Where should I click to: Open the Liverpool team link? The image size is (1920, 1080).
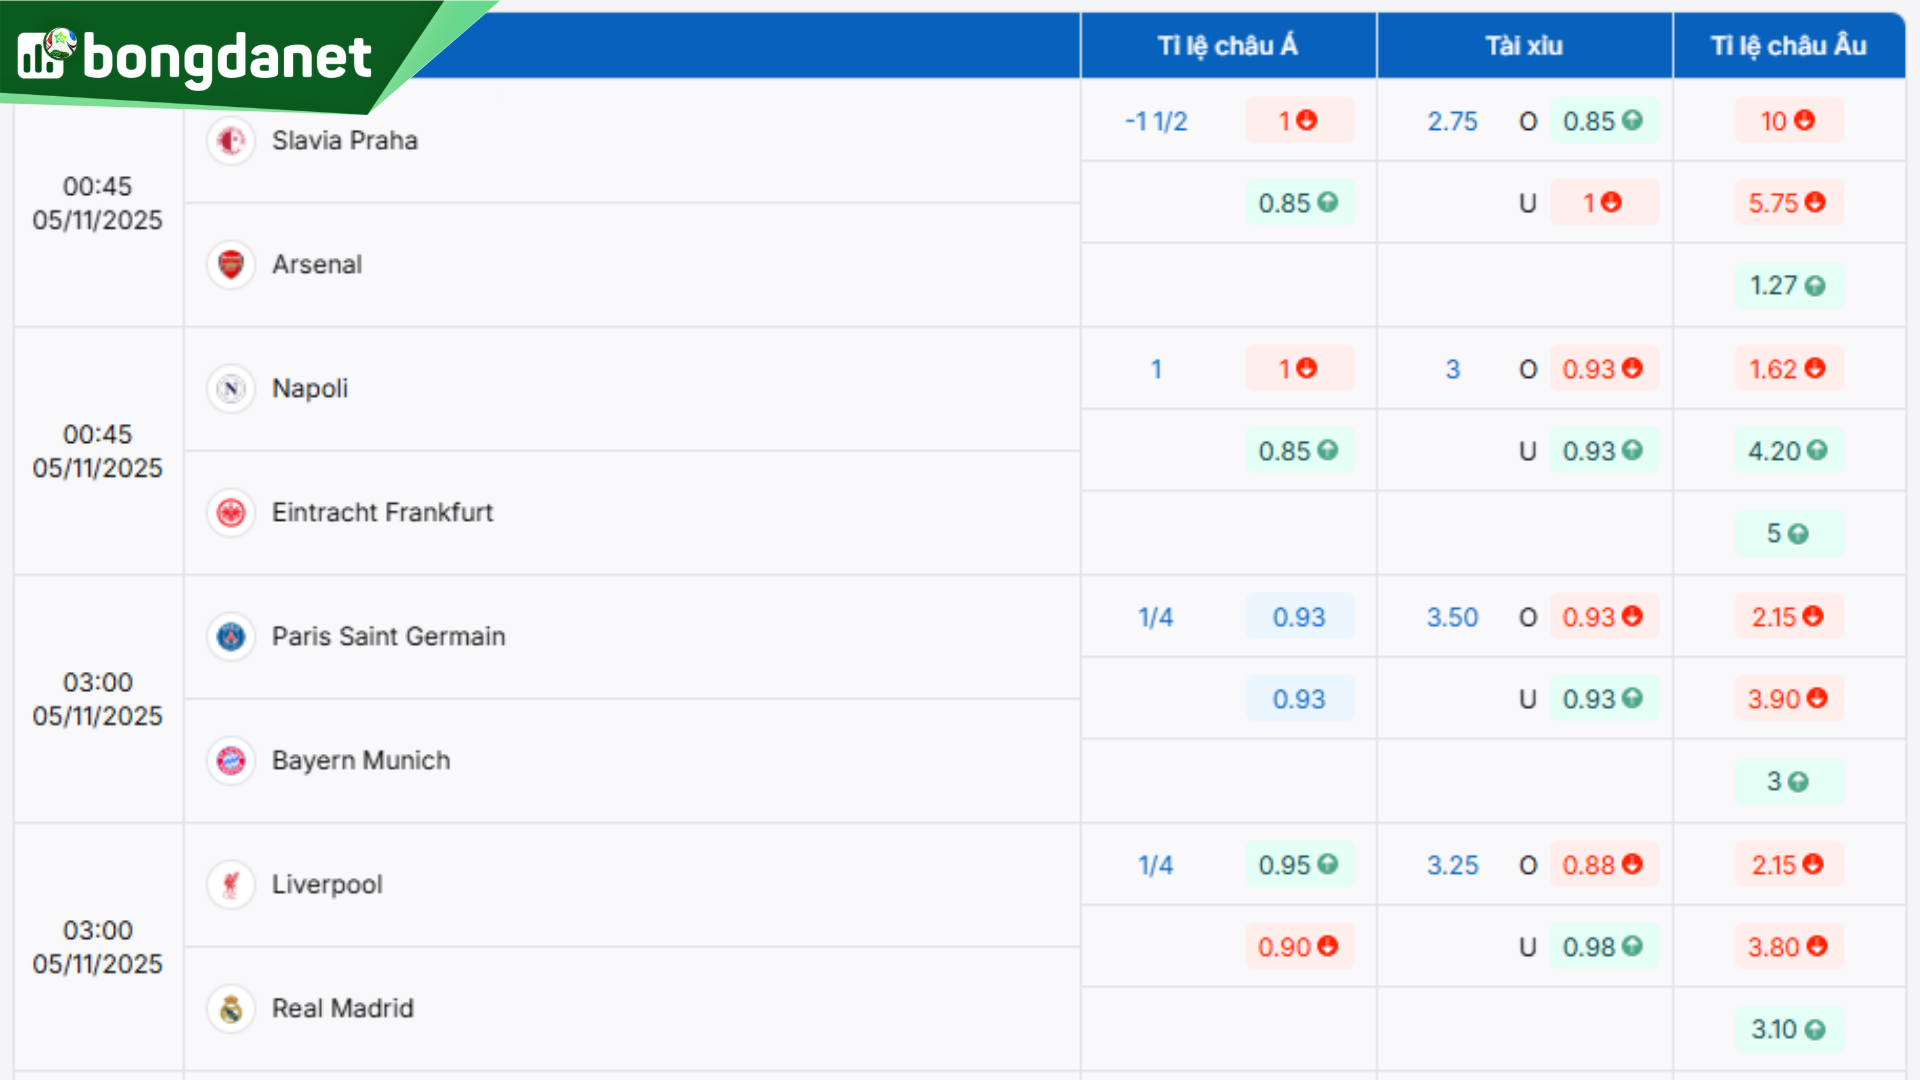point(327,885)
